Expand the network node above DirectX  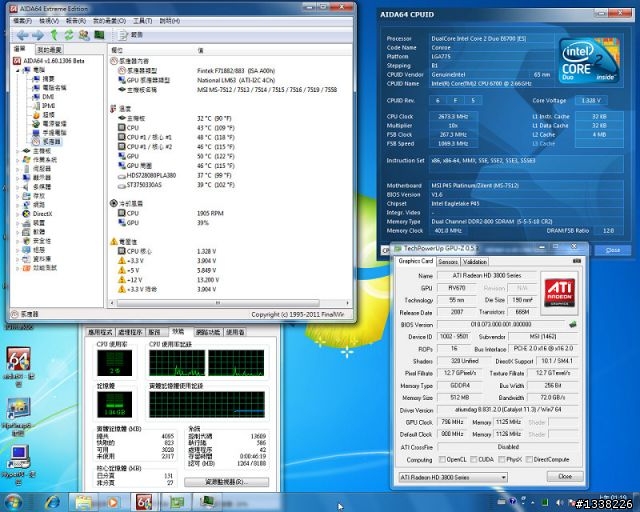pos(18,205)
